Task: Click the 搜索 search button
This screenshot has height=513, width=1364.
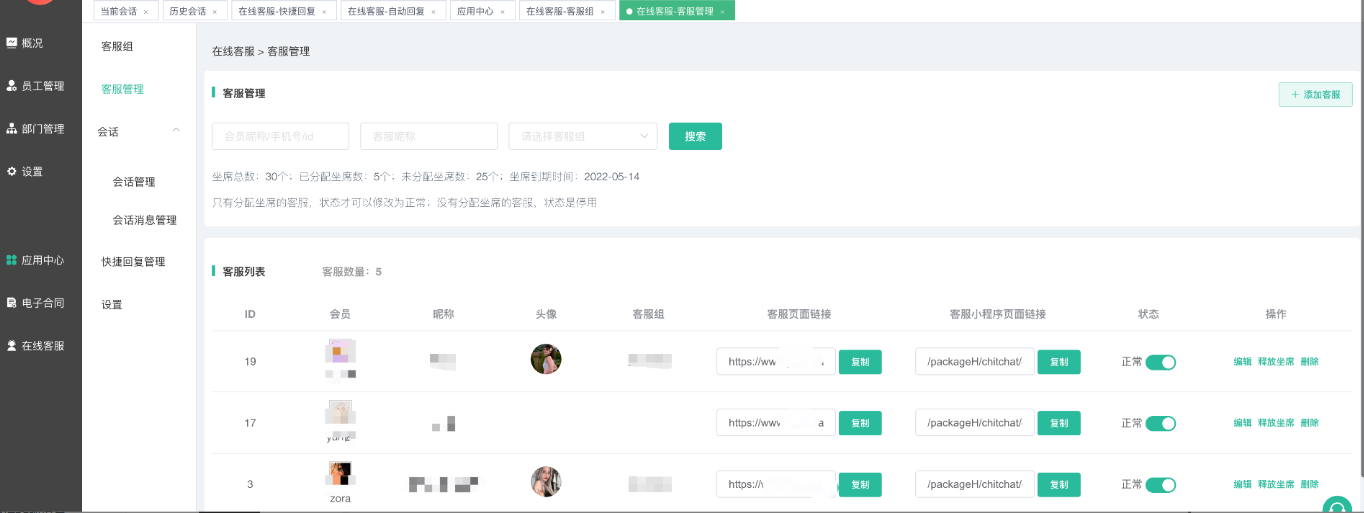Action: pos(695,136)
